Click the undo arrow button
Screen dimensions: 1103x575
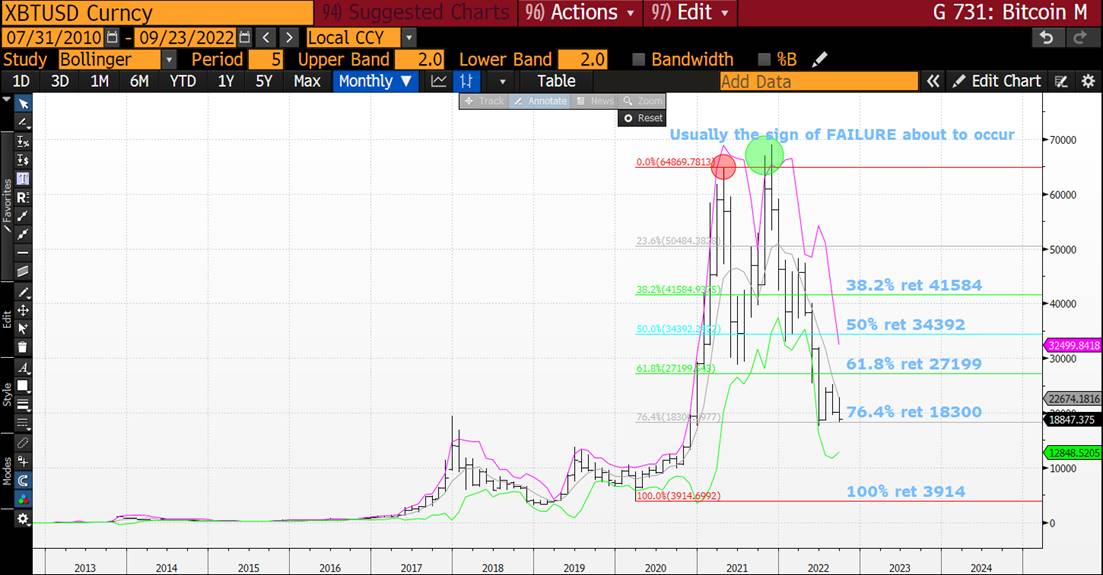pos(1047,37)
